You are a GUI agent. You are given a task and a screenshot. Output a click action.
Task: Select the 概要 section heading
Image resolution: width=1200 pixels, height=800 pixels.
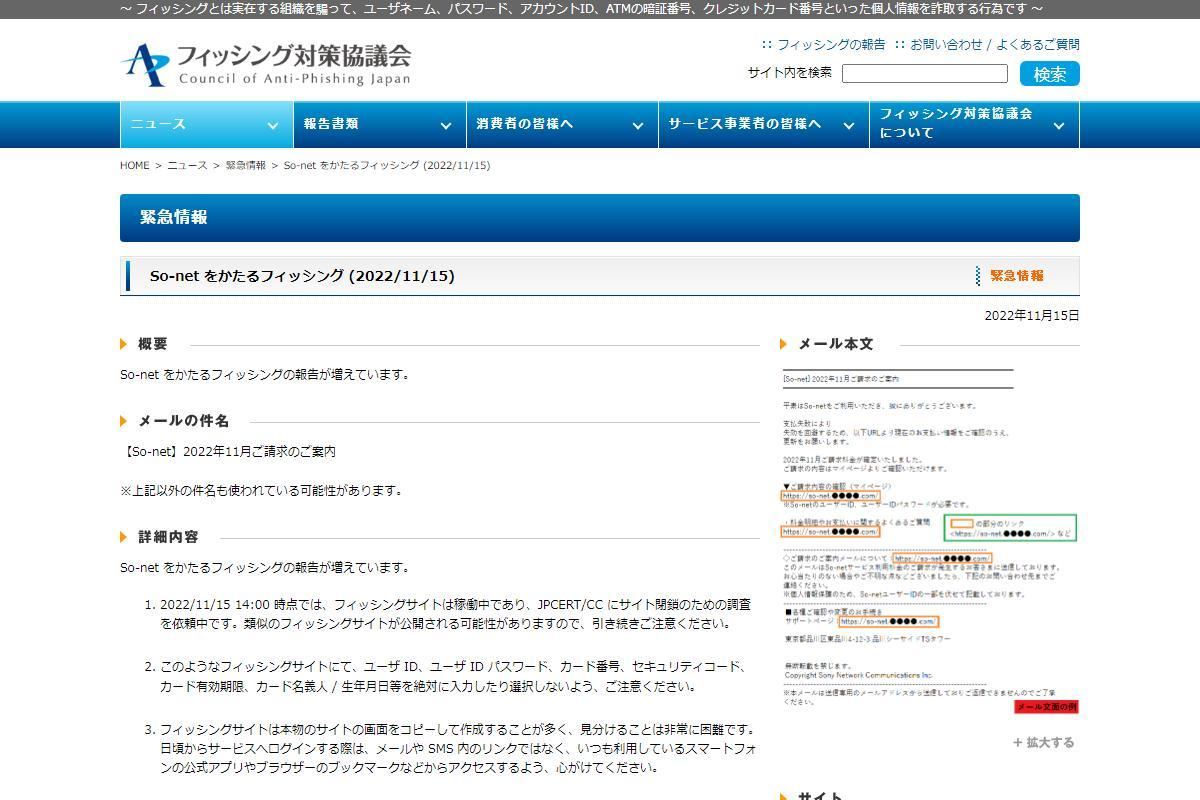153,344
